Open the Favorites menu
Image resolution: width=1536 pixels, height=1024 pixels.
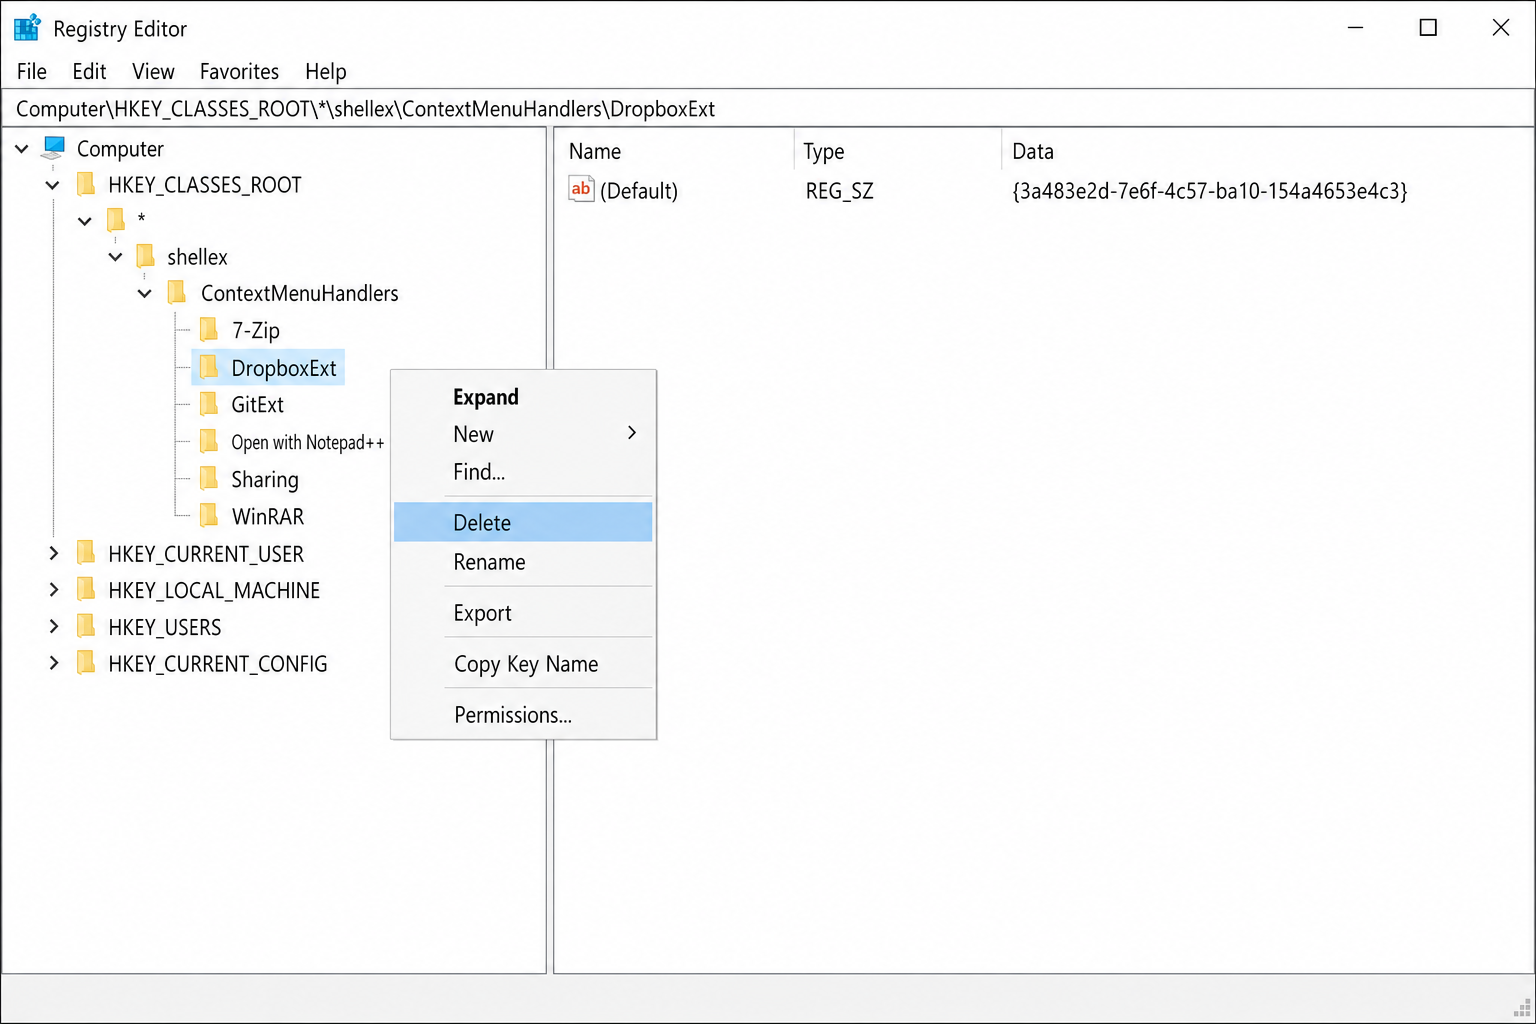239,71
